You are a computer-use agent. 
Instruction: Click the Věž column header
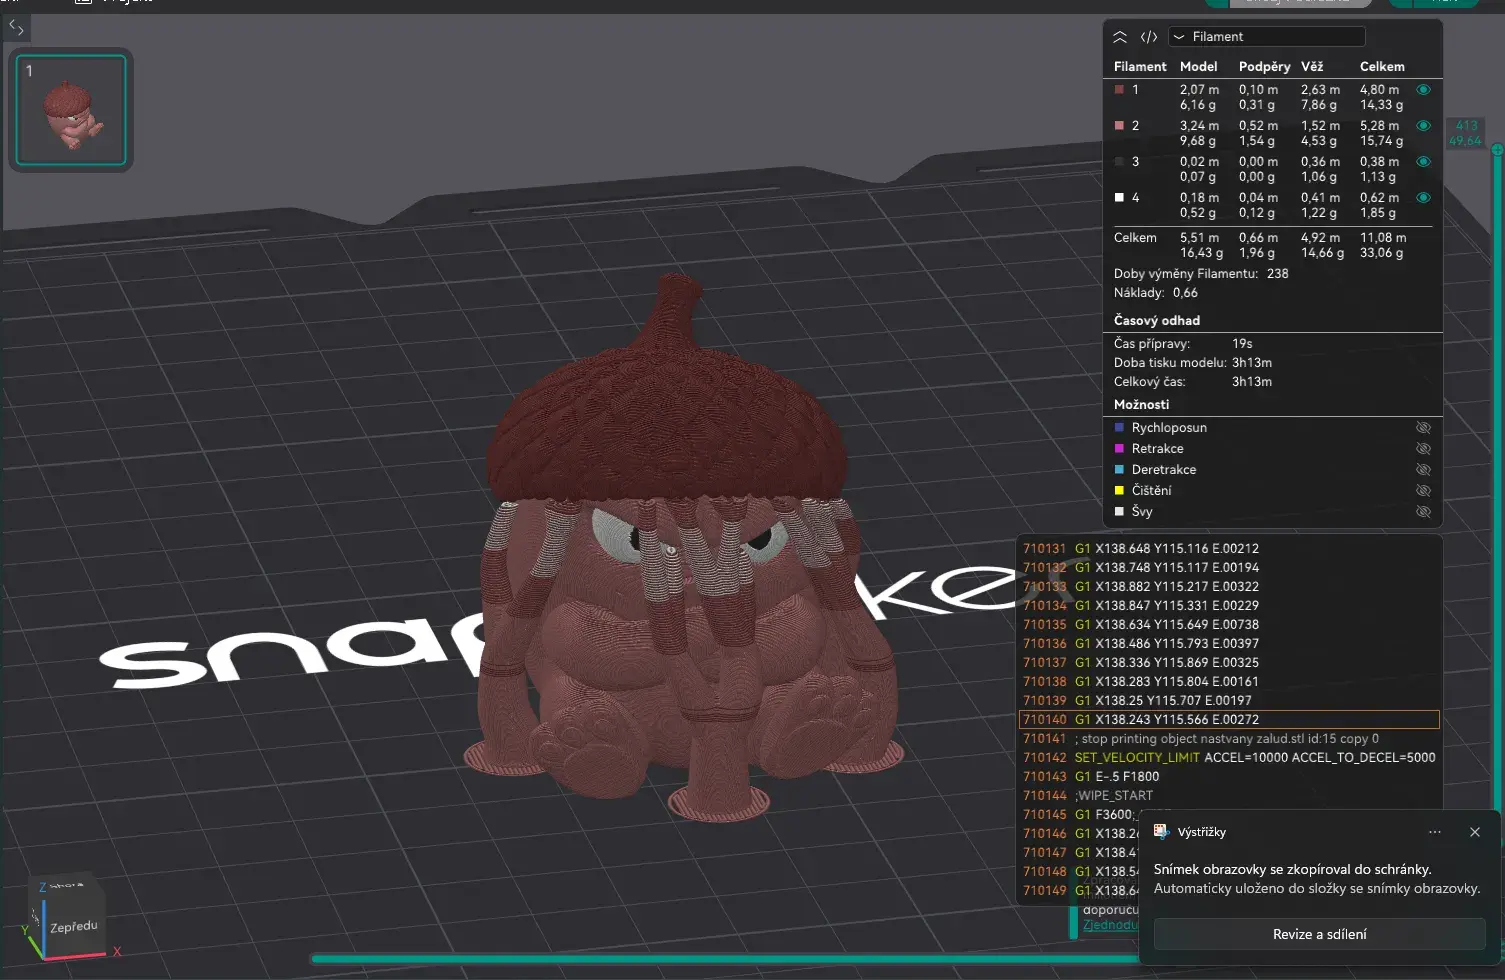(x=1312, y=67)
